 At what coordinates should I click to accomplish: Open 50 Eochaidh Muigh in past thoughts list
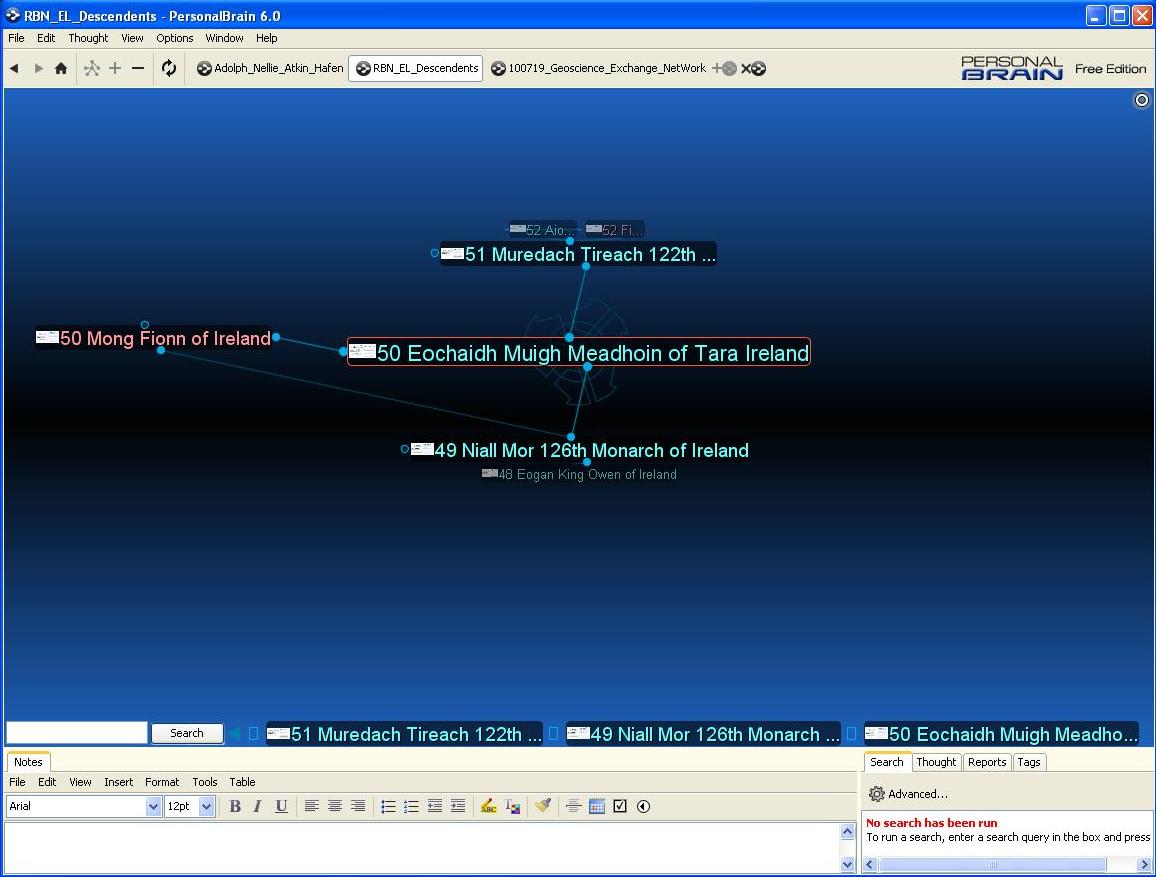point(1001,734)
